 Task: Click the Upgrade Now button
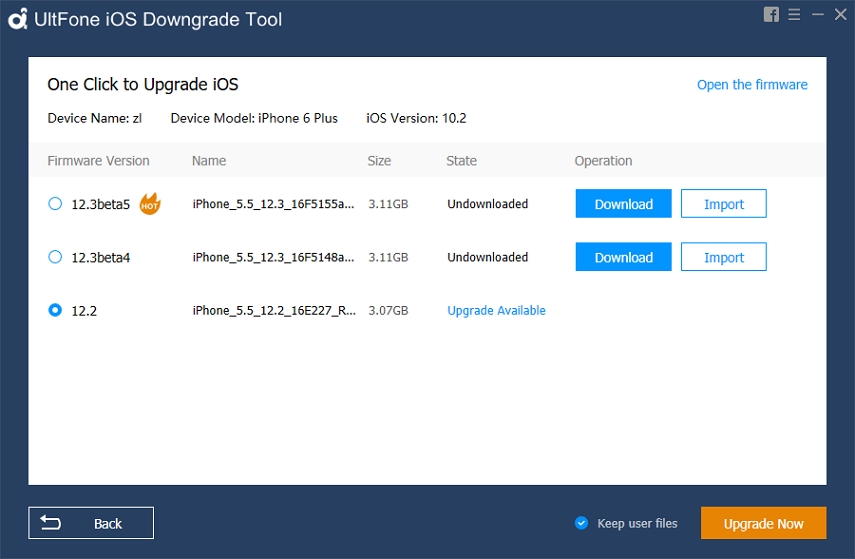[763, 523]
